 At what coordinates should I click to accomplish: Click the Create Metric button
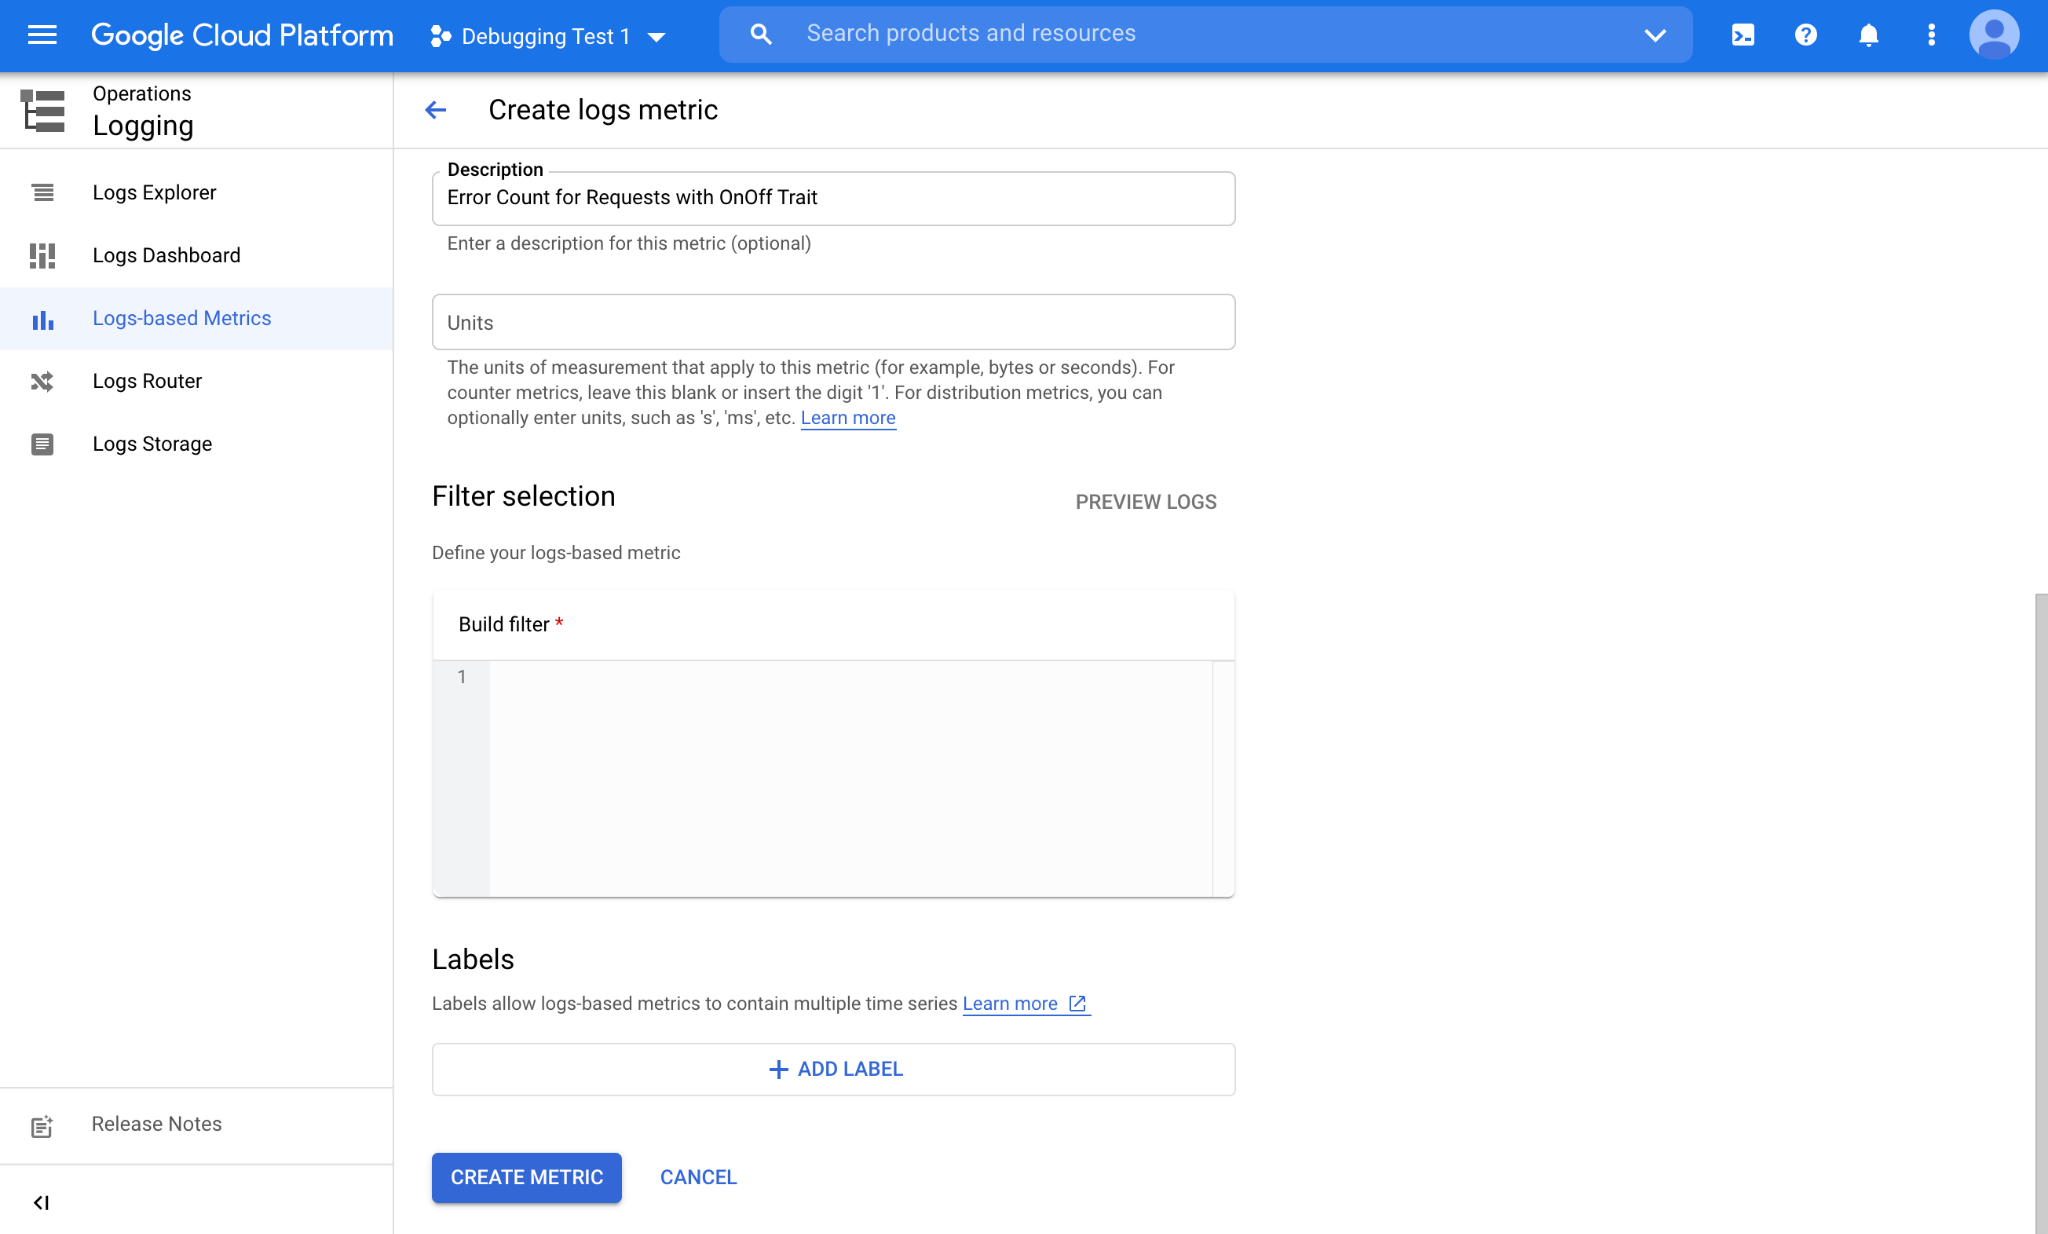point(526,1177)
